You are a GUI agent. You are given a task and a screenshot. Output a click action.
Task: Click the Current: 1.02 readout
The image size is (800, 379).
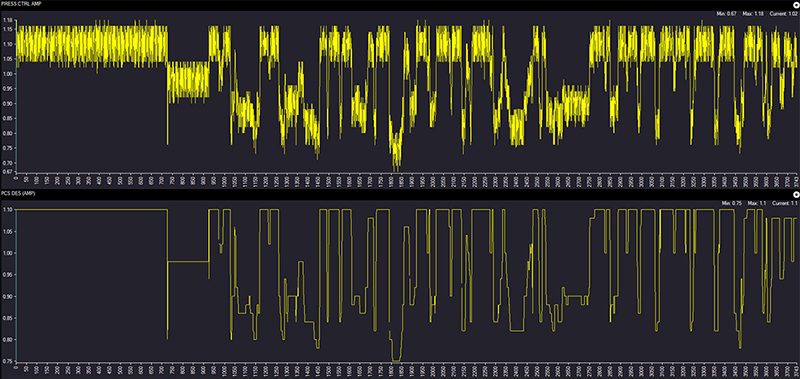tap(783, 14)
